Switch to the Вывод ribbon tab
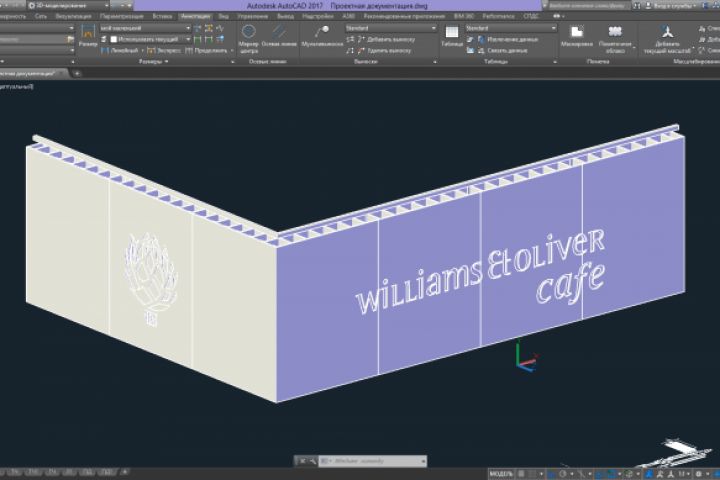Viewport: 720px width, 480px height. click(x=286, y=16)
